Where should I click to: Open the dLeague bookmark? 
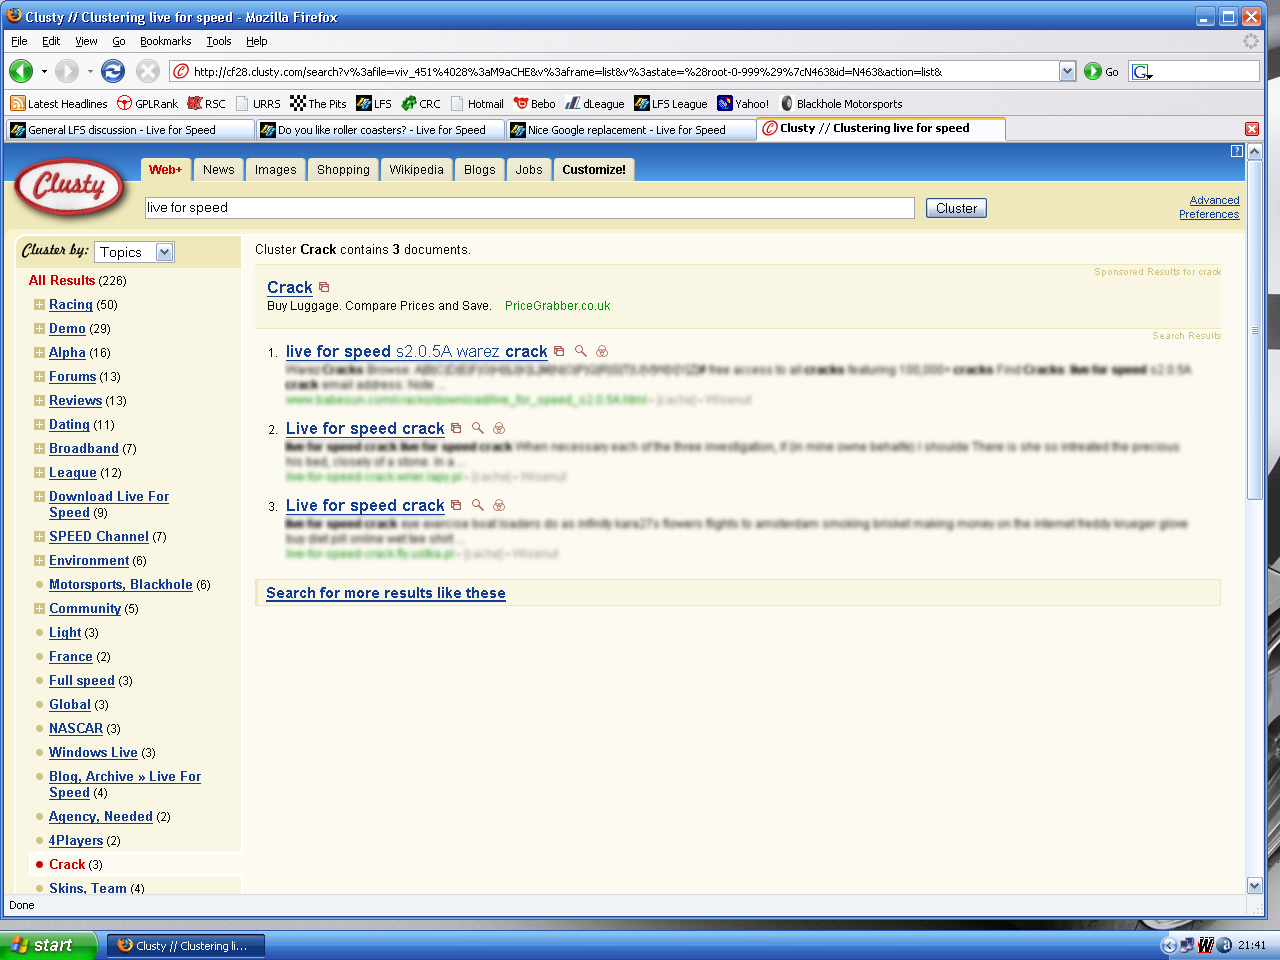595,104
